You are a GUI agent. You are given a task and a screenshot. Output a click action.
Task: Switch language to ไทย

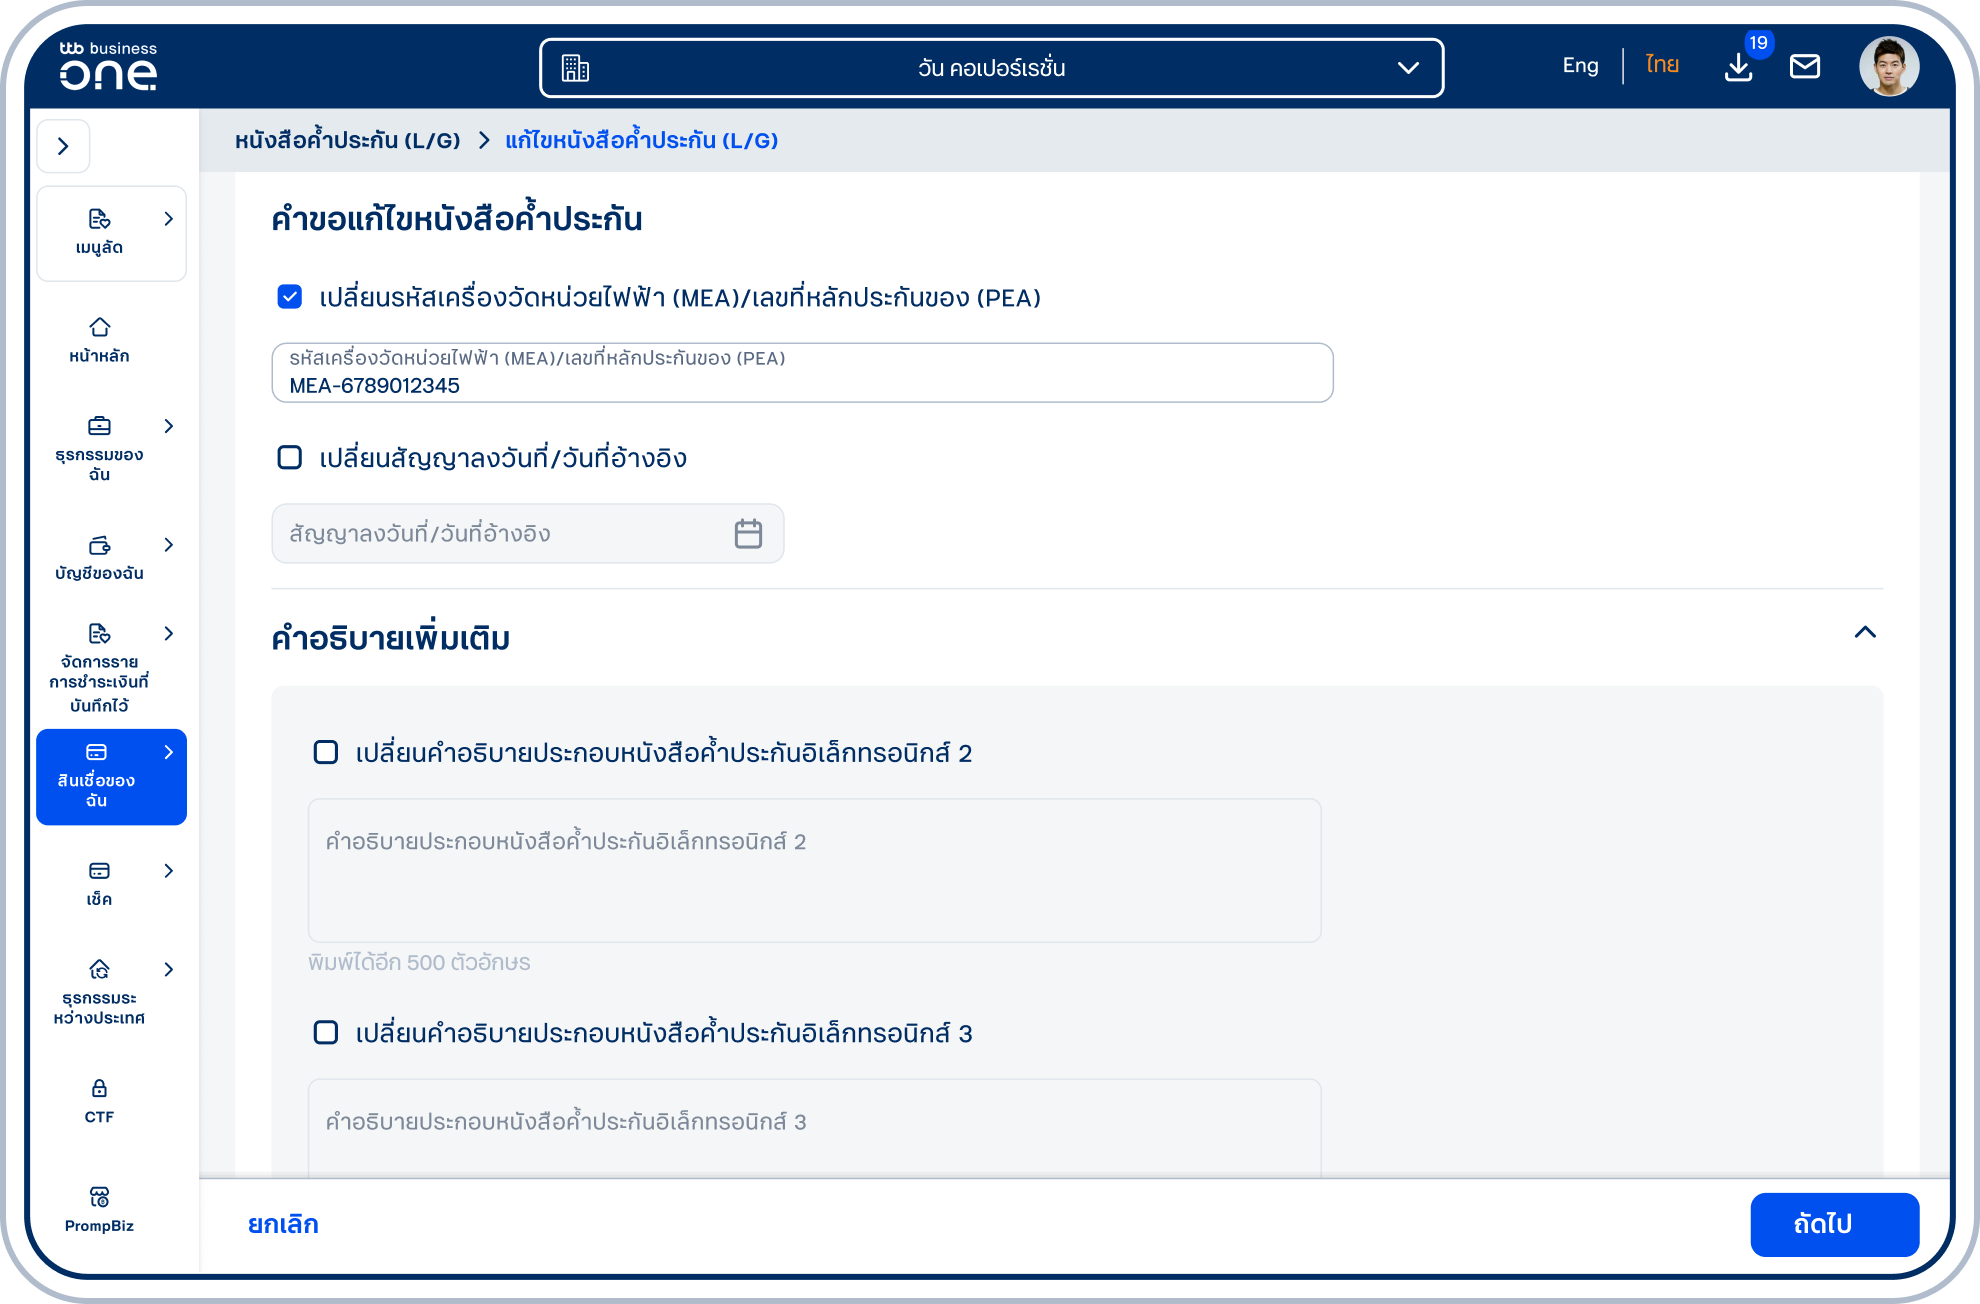pos(1662,65)
